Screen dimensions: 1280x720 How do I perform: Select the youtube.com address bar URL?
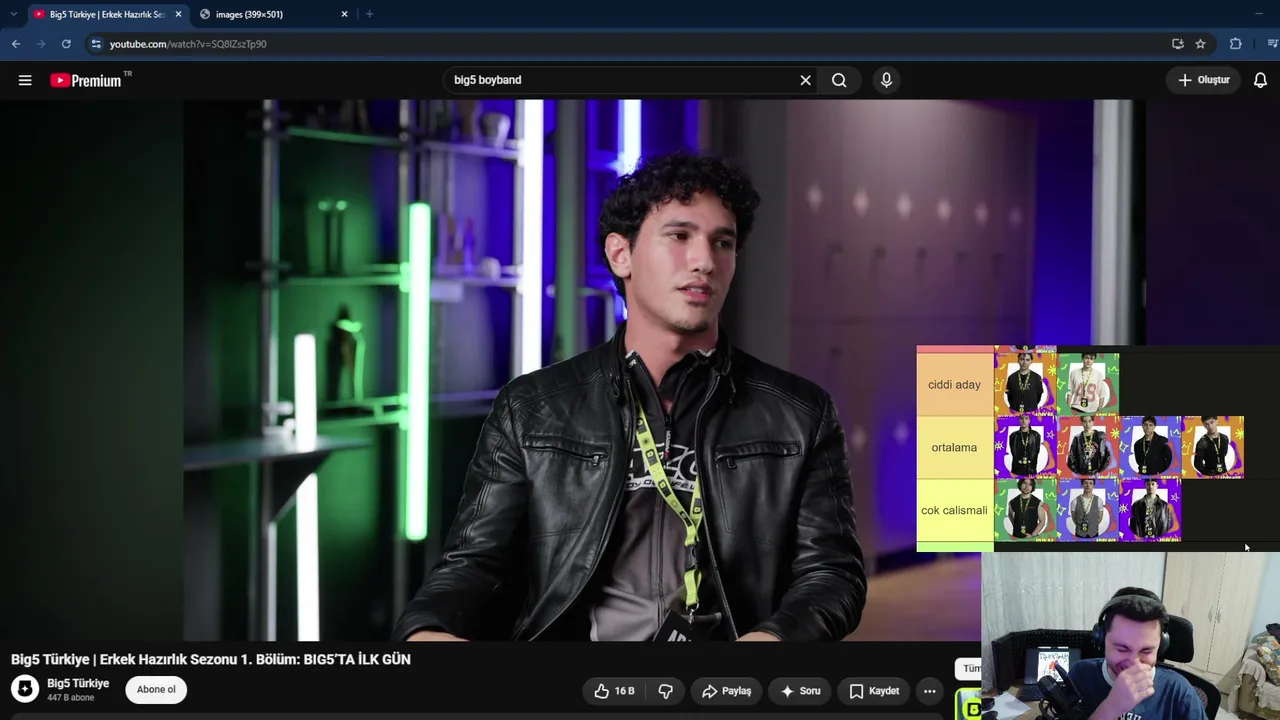[x=188, y=44]
